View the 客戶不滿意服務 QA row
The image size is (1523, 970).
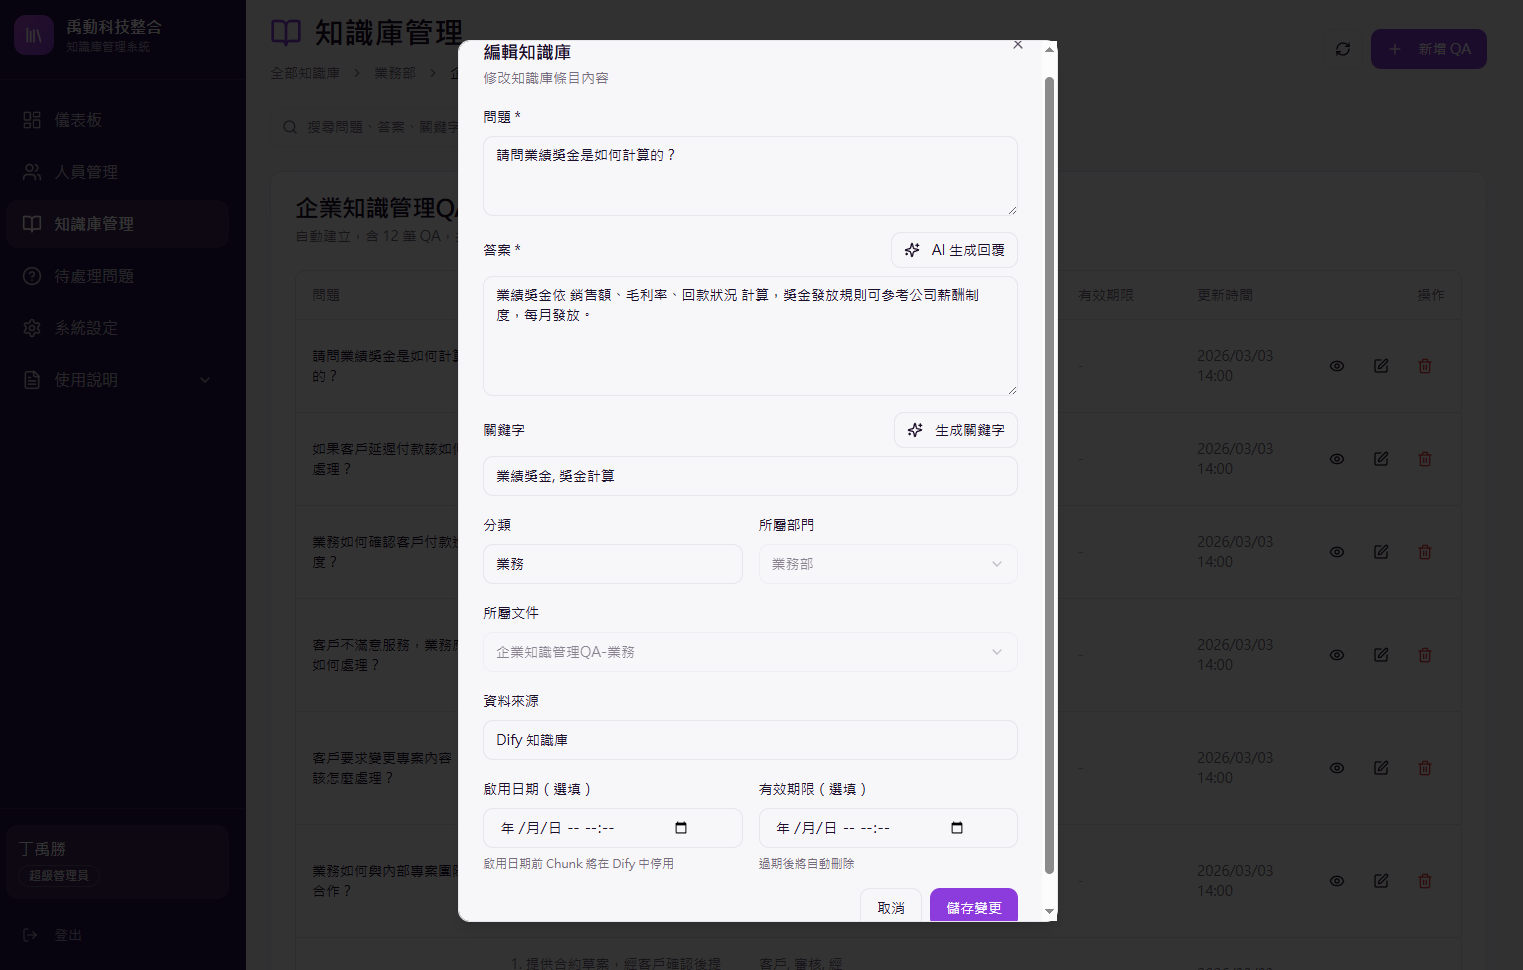point(1337,655)
